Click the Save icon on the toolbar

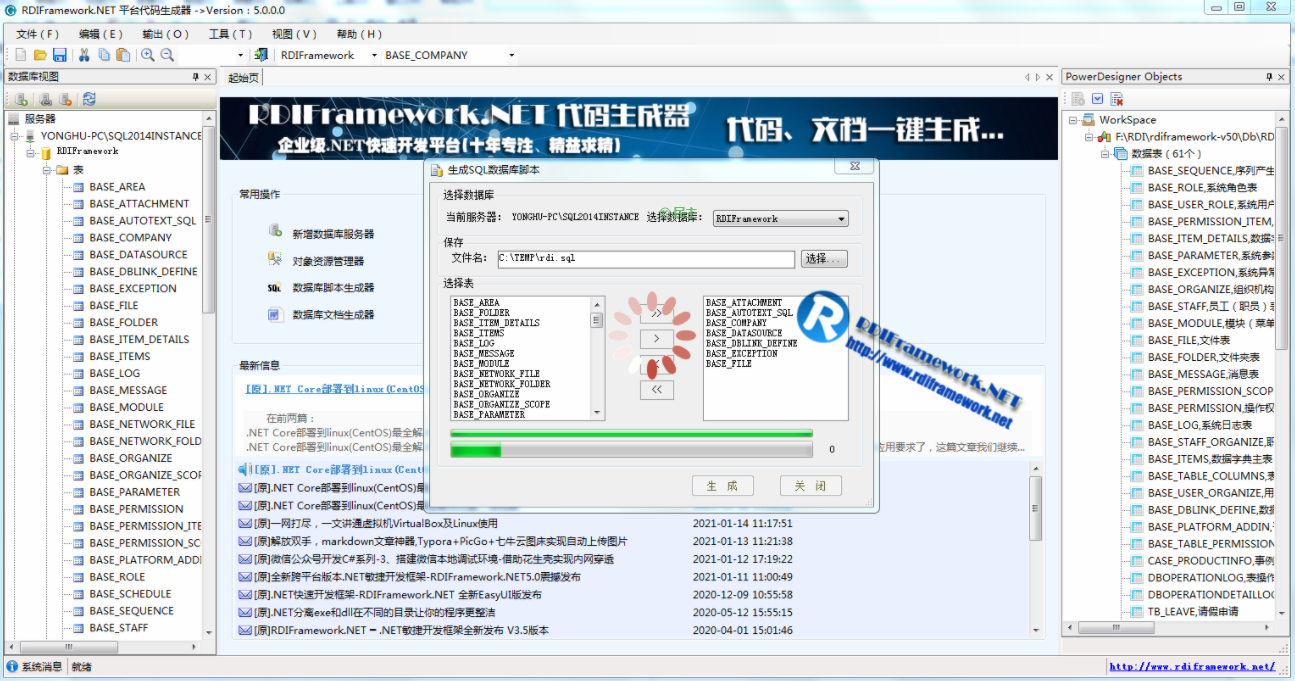(60, 55)
